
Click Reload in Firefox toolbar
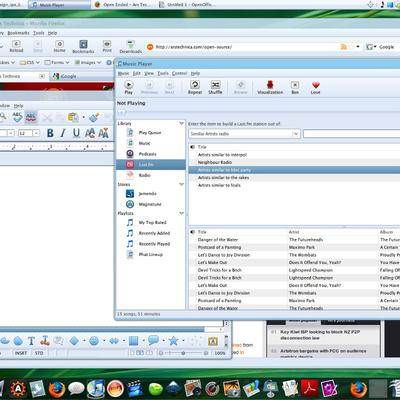(x=16, y=46)
